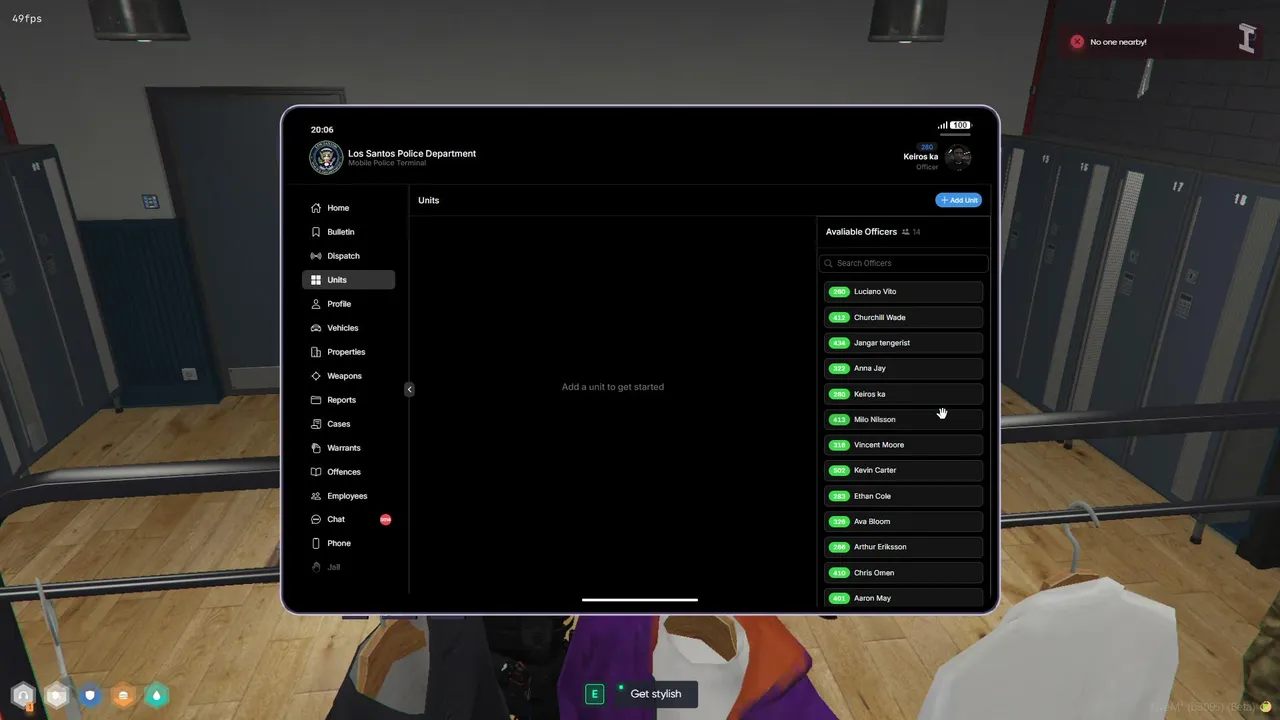Viewport: 1280px width, 720px height.
Task: Click the Reports clipboard icon
Action: click(x=316, y=400)
